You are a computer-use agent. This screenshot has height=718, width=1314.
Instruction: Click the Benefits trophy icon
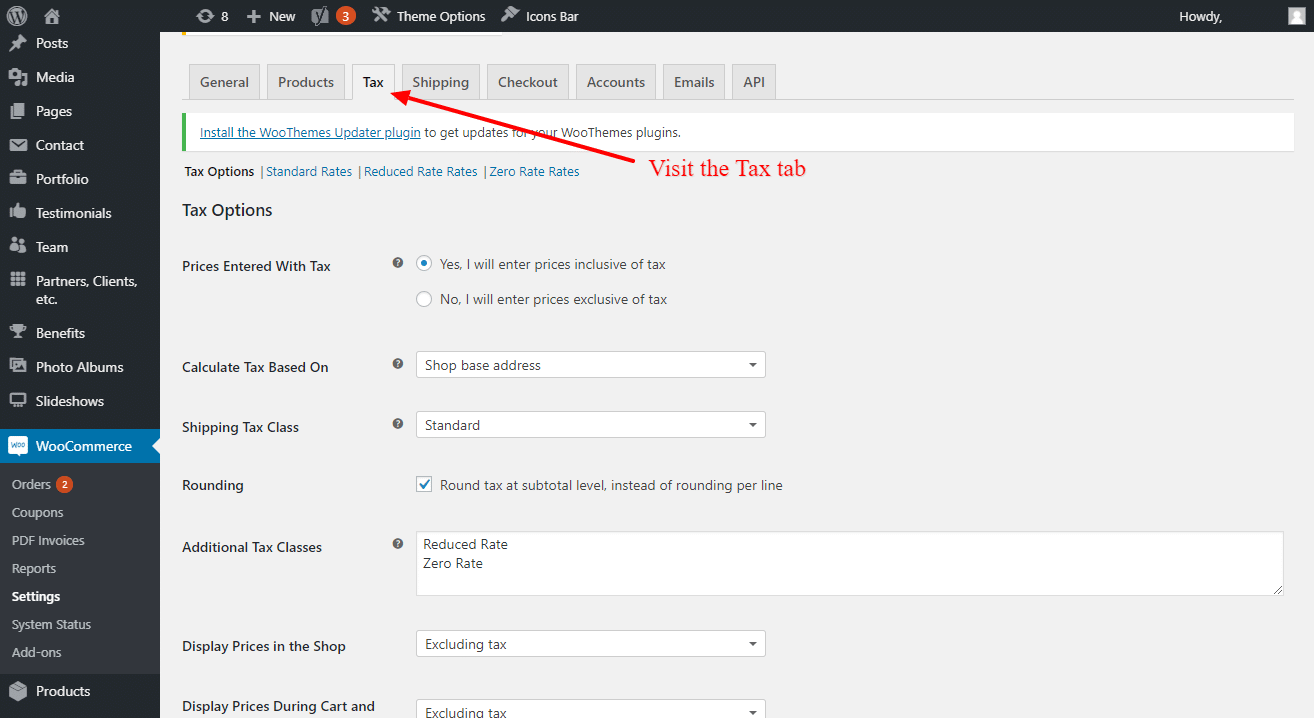click(18, 333)
